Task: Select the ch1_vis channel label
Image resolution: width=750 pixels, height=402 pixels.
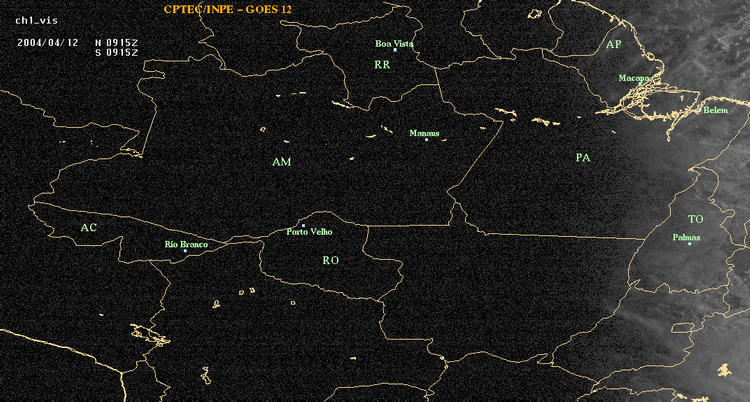Action: tap(36, 21)
